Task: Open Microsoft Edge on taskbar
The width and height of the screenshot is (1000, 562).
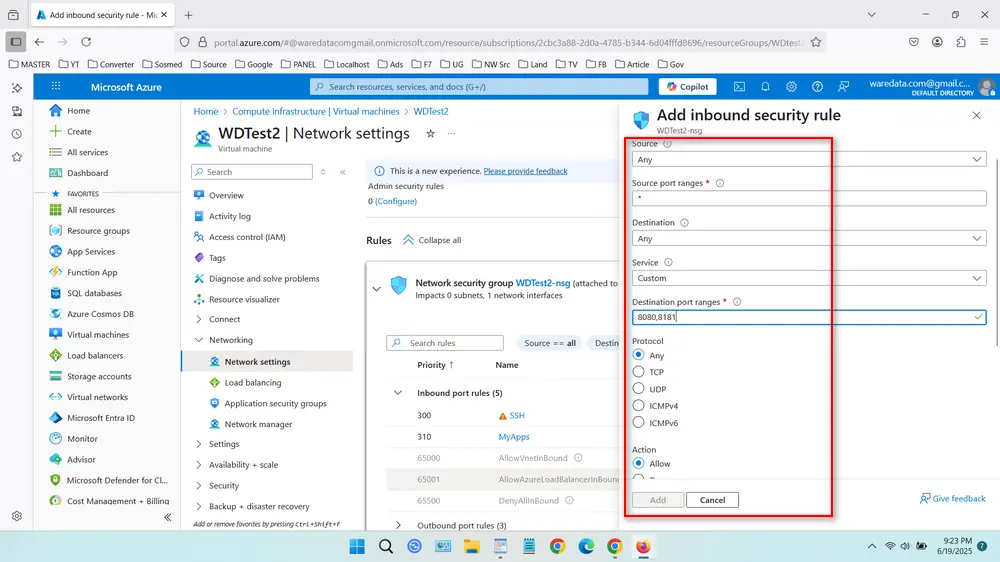Action: coord(586,547)
